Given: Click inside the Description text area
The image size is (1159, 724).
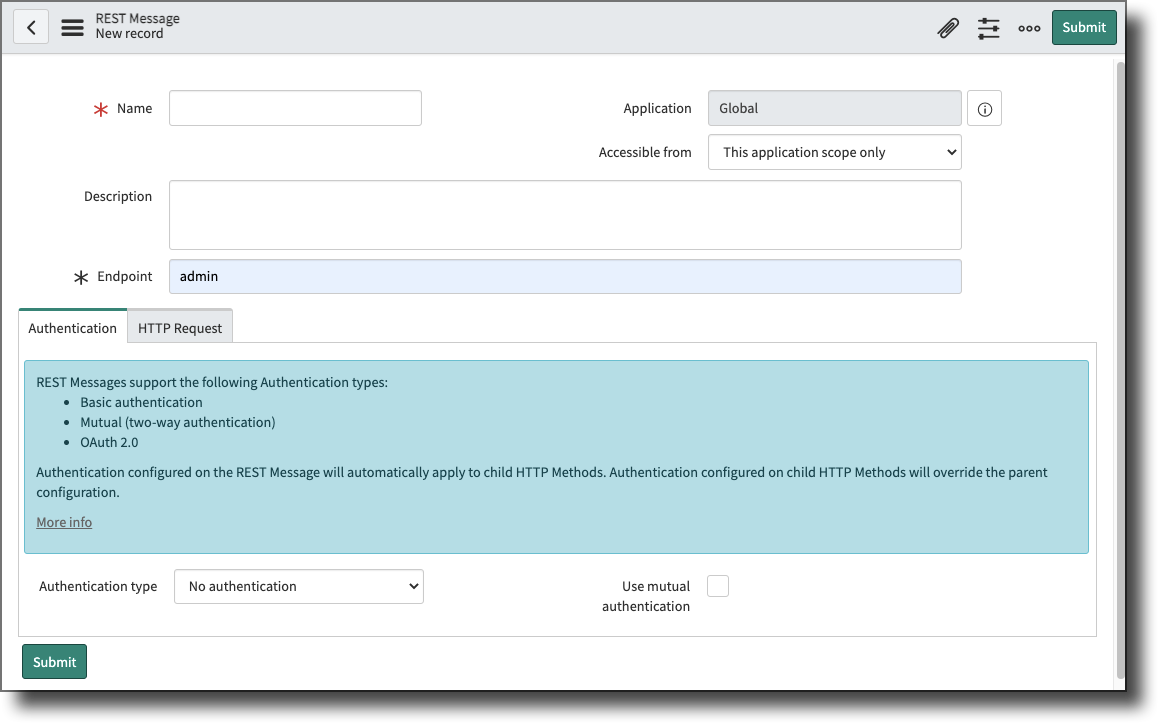Looking at the screenshot, I should (x=565, y=213).
